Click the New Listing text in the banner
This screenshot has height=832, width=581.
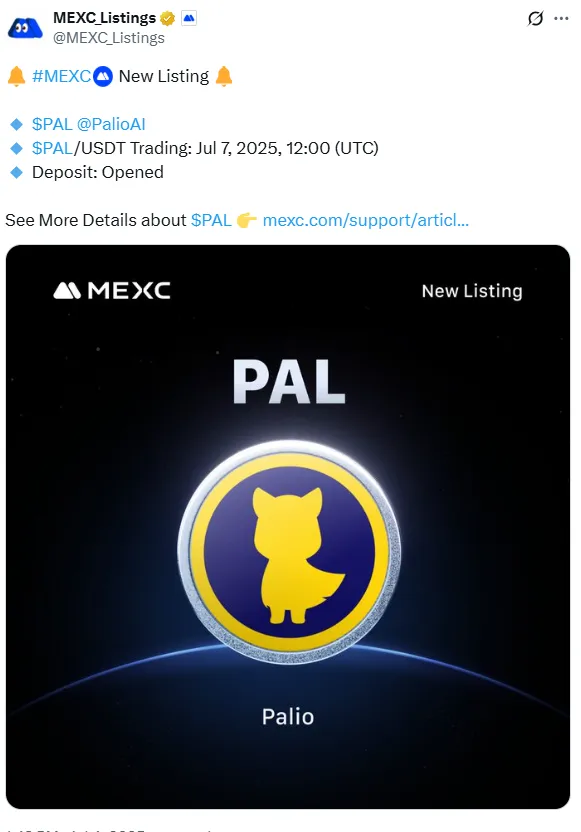pos(472,291)
